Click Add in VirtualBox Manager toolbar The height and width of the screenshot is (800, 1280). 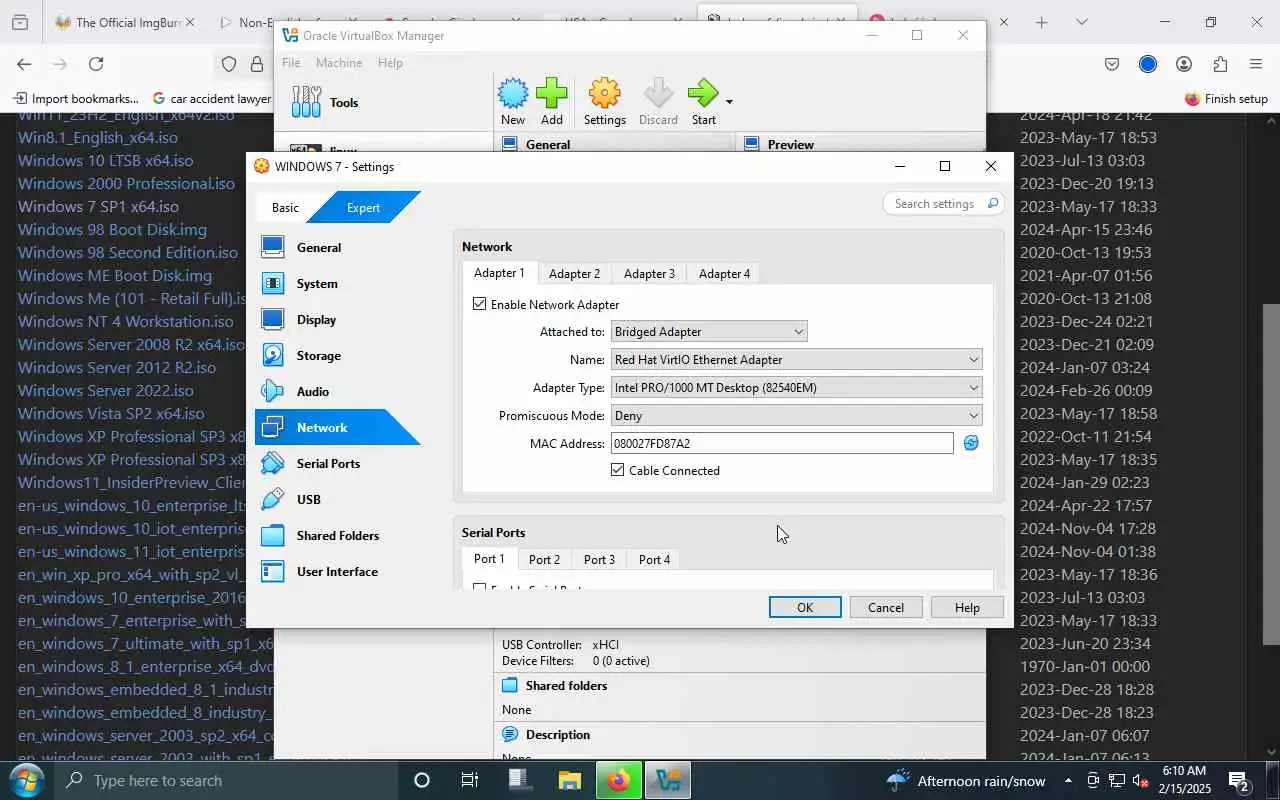tap(551, 102)
